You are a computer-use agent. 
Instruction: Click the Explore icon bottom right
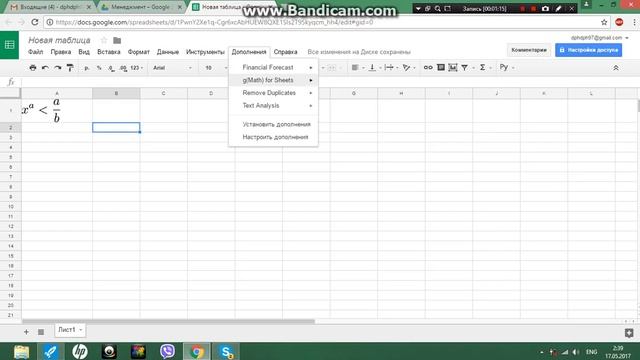[x=629, y=333]
